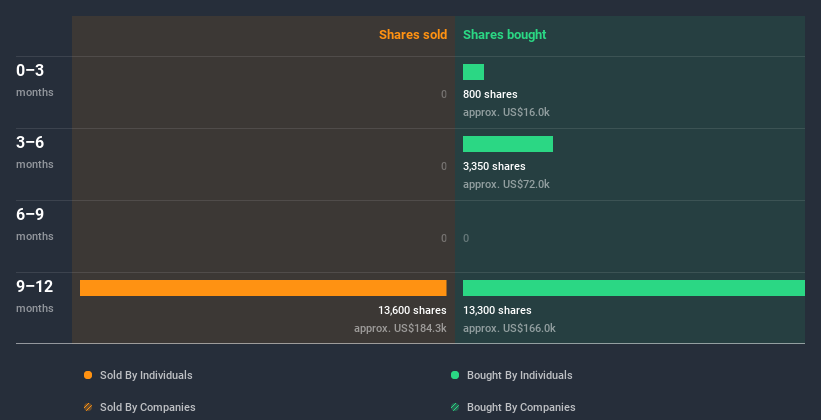Select the Shares sold column header
The image size is (821, 420).
pyautogui.click(x=412, y=35)
